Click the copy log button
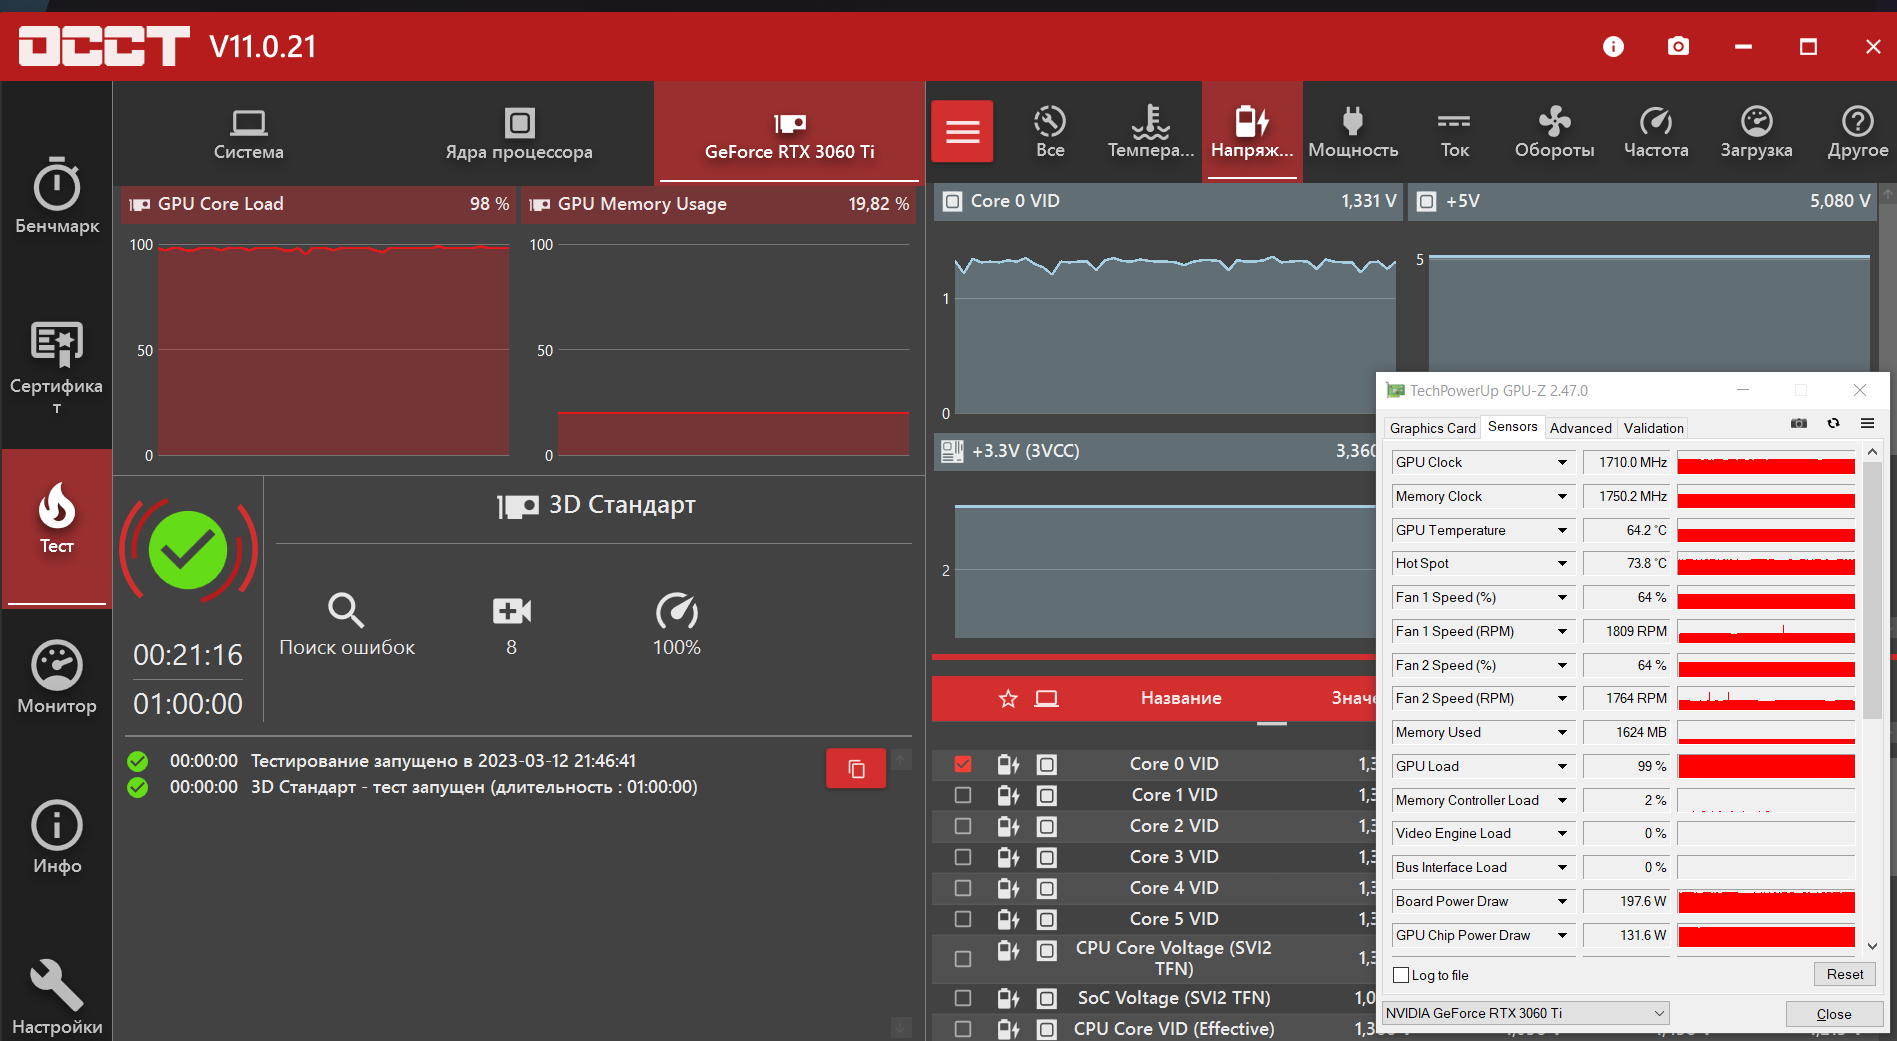This screenshot has height=1041, width=1897. click(856, 768)
